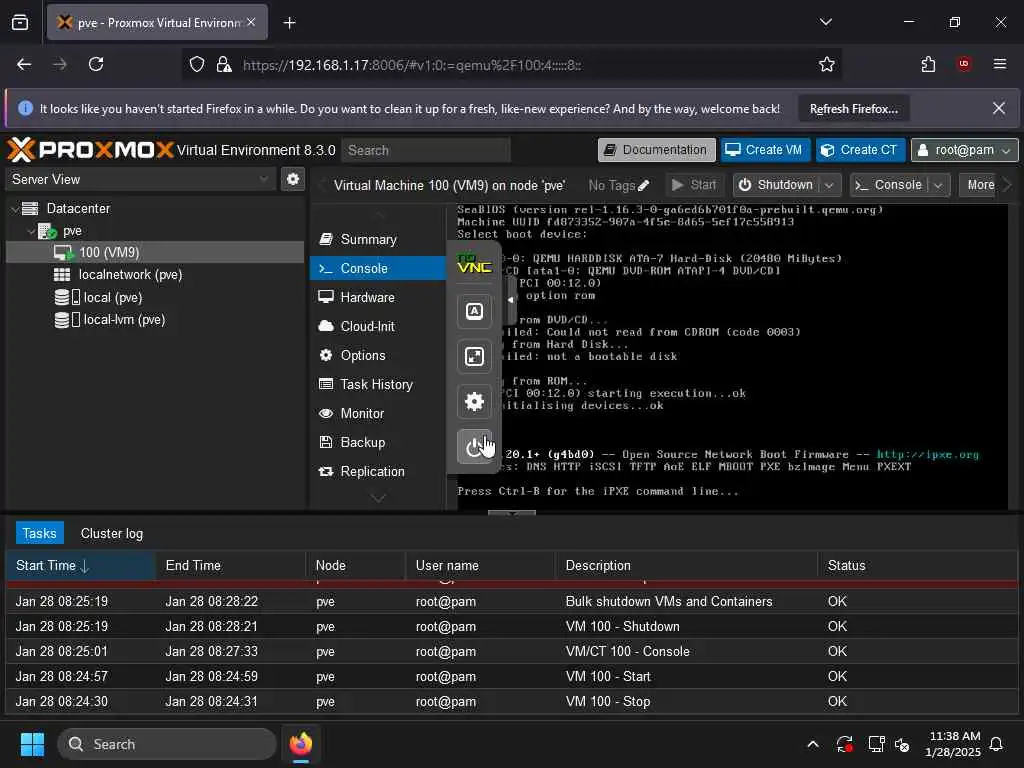This screenshot has height=768, width=1024.
Task: Open Windows notifications bell
Action: (x=996, y=744)
